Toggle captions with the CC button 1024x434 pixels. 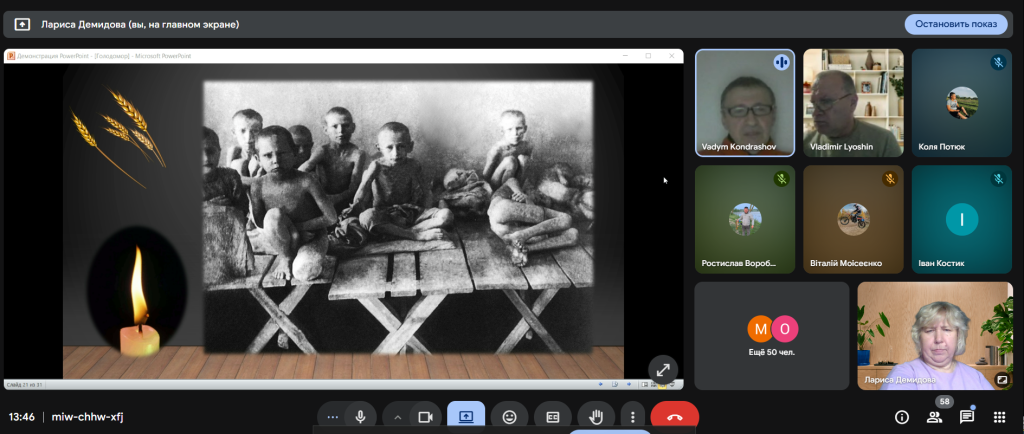[x=552, y=417]
